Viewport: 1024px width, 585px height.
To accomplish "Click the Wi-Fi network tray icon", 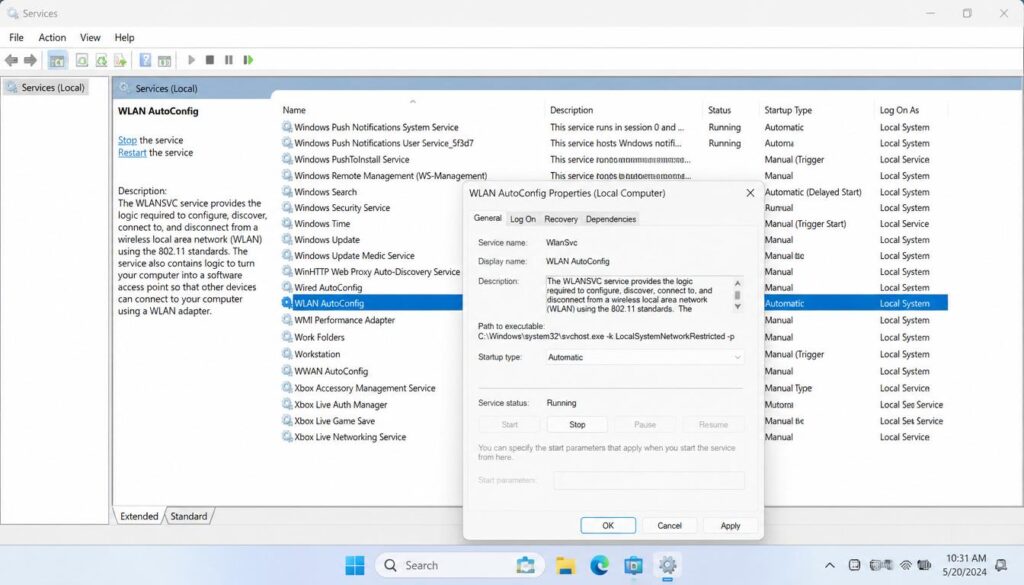I will (x=906, y=565).
